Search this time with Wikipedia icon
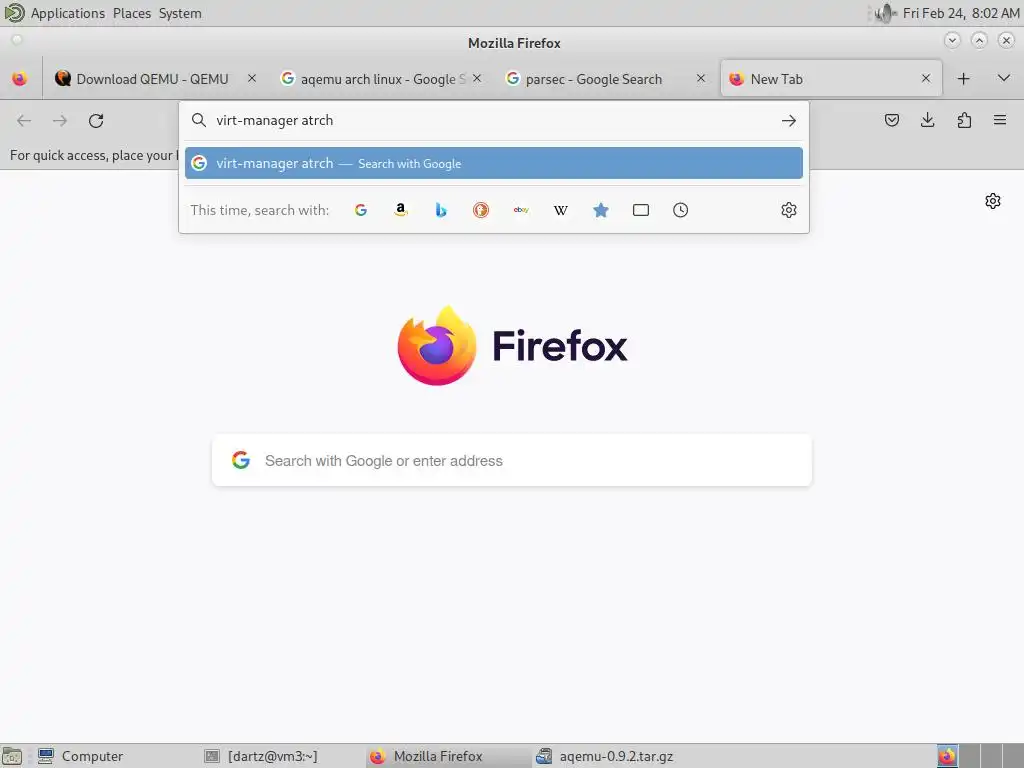Screen dimensions: 1024x768 tap(561, 210)
